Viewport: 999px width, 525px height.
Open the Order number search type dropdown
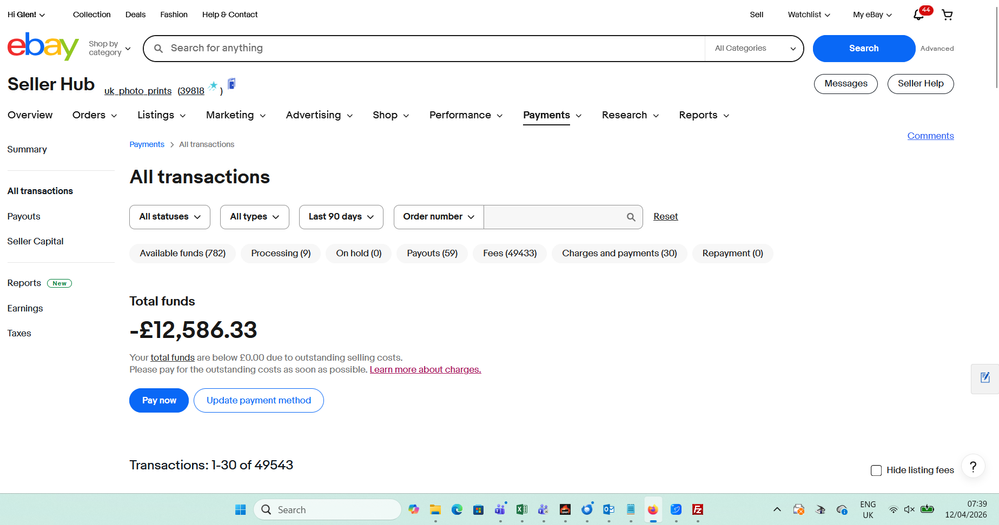pyautogui.click(x=438, y=217)
